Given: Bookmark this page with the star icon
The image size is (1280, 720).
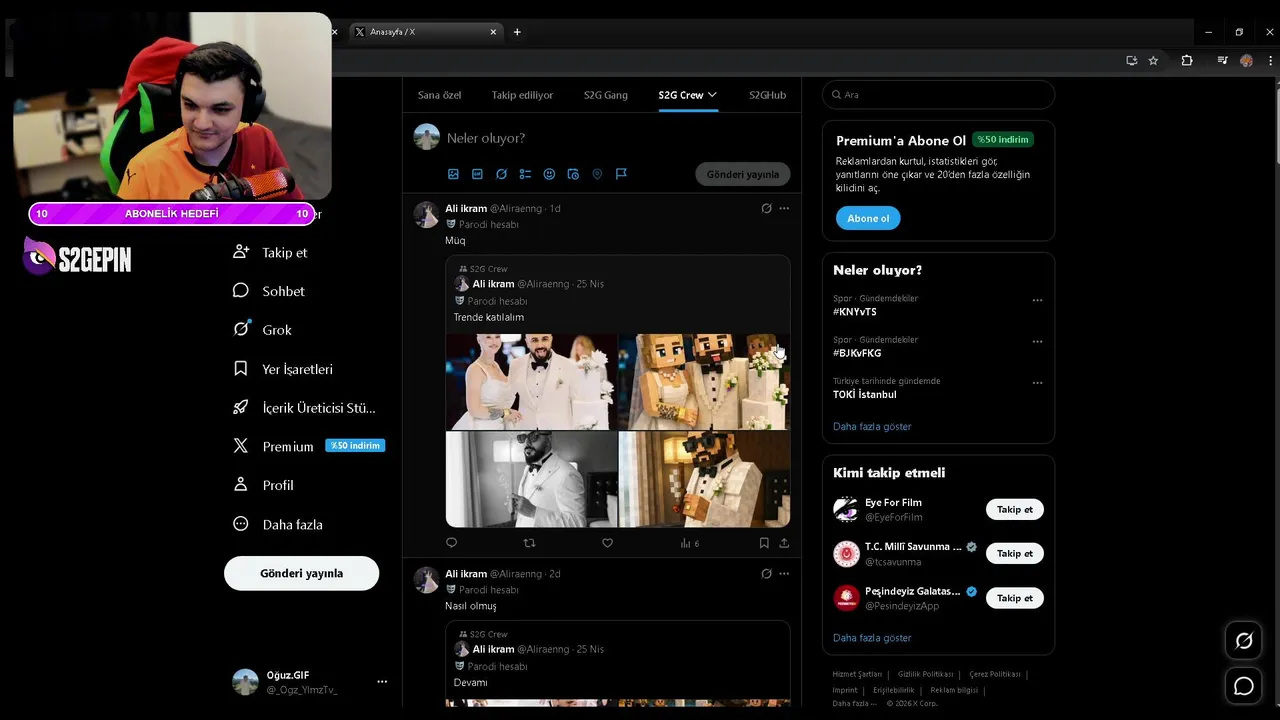Looking at the screenshot, I should (1153, 61).
